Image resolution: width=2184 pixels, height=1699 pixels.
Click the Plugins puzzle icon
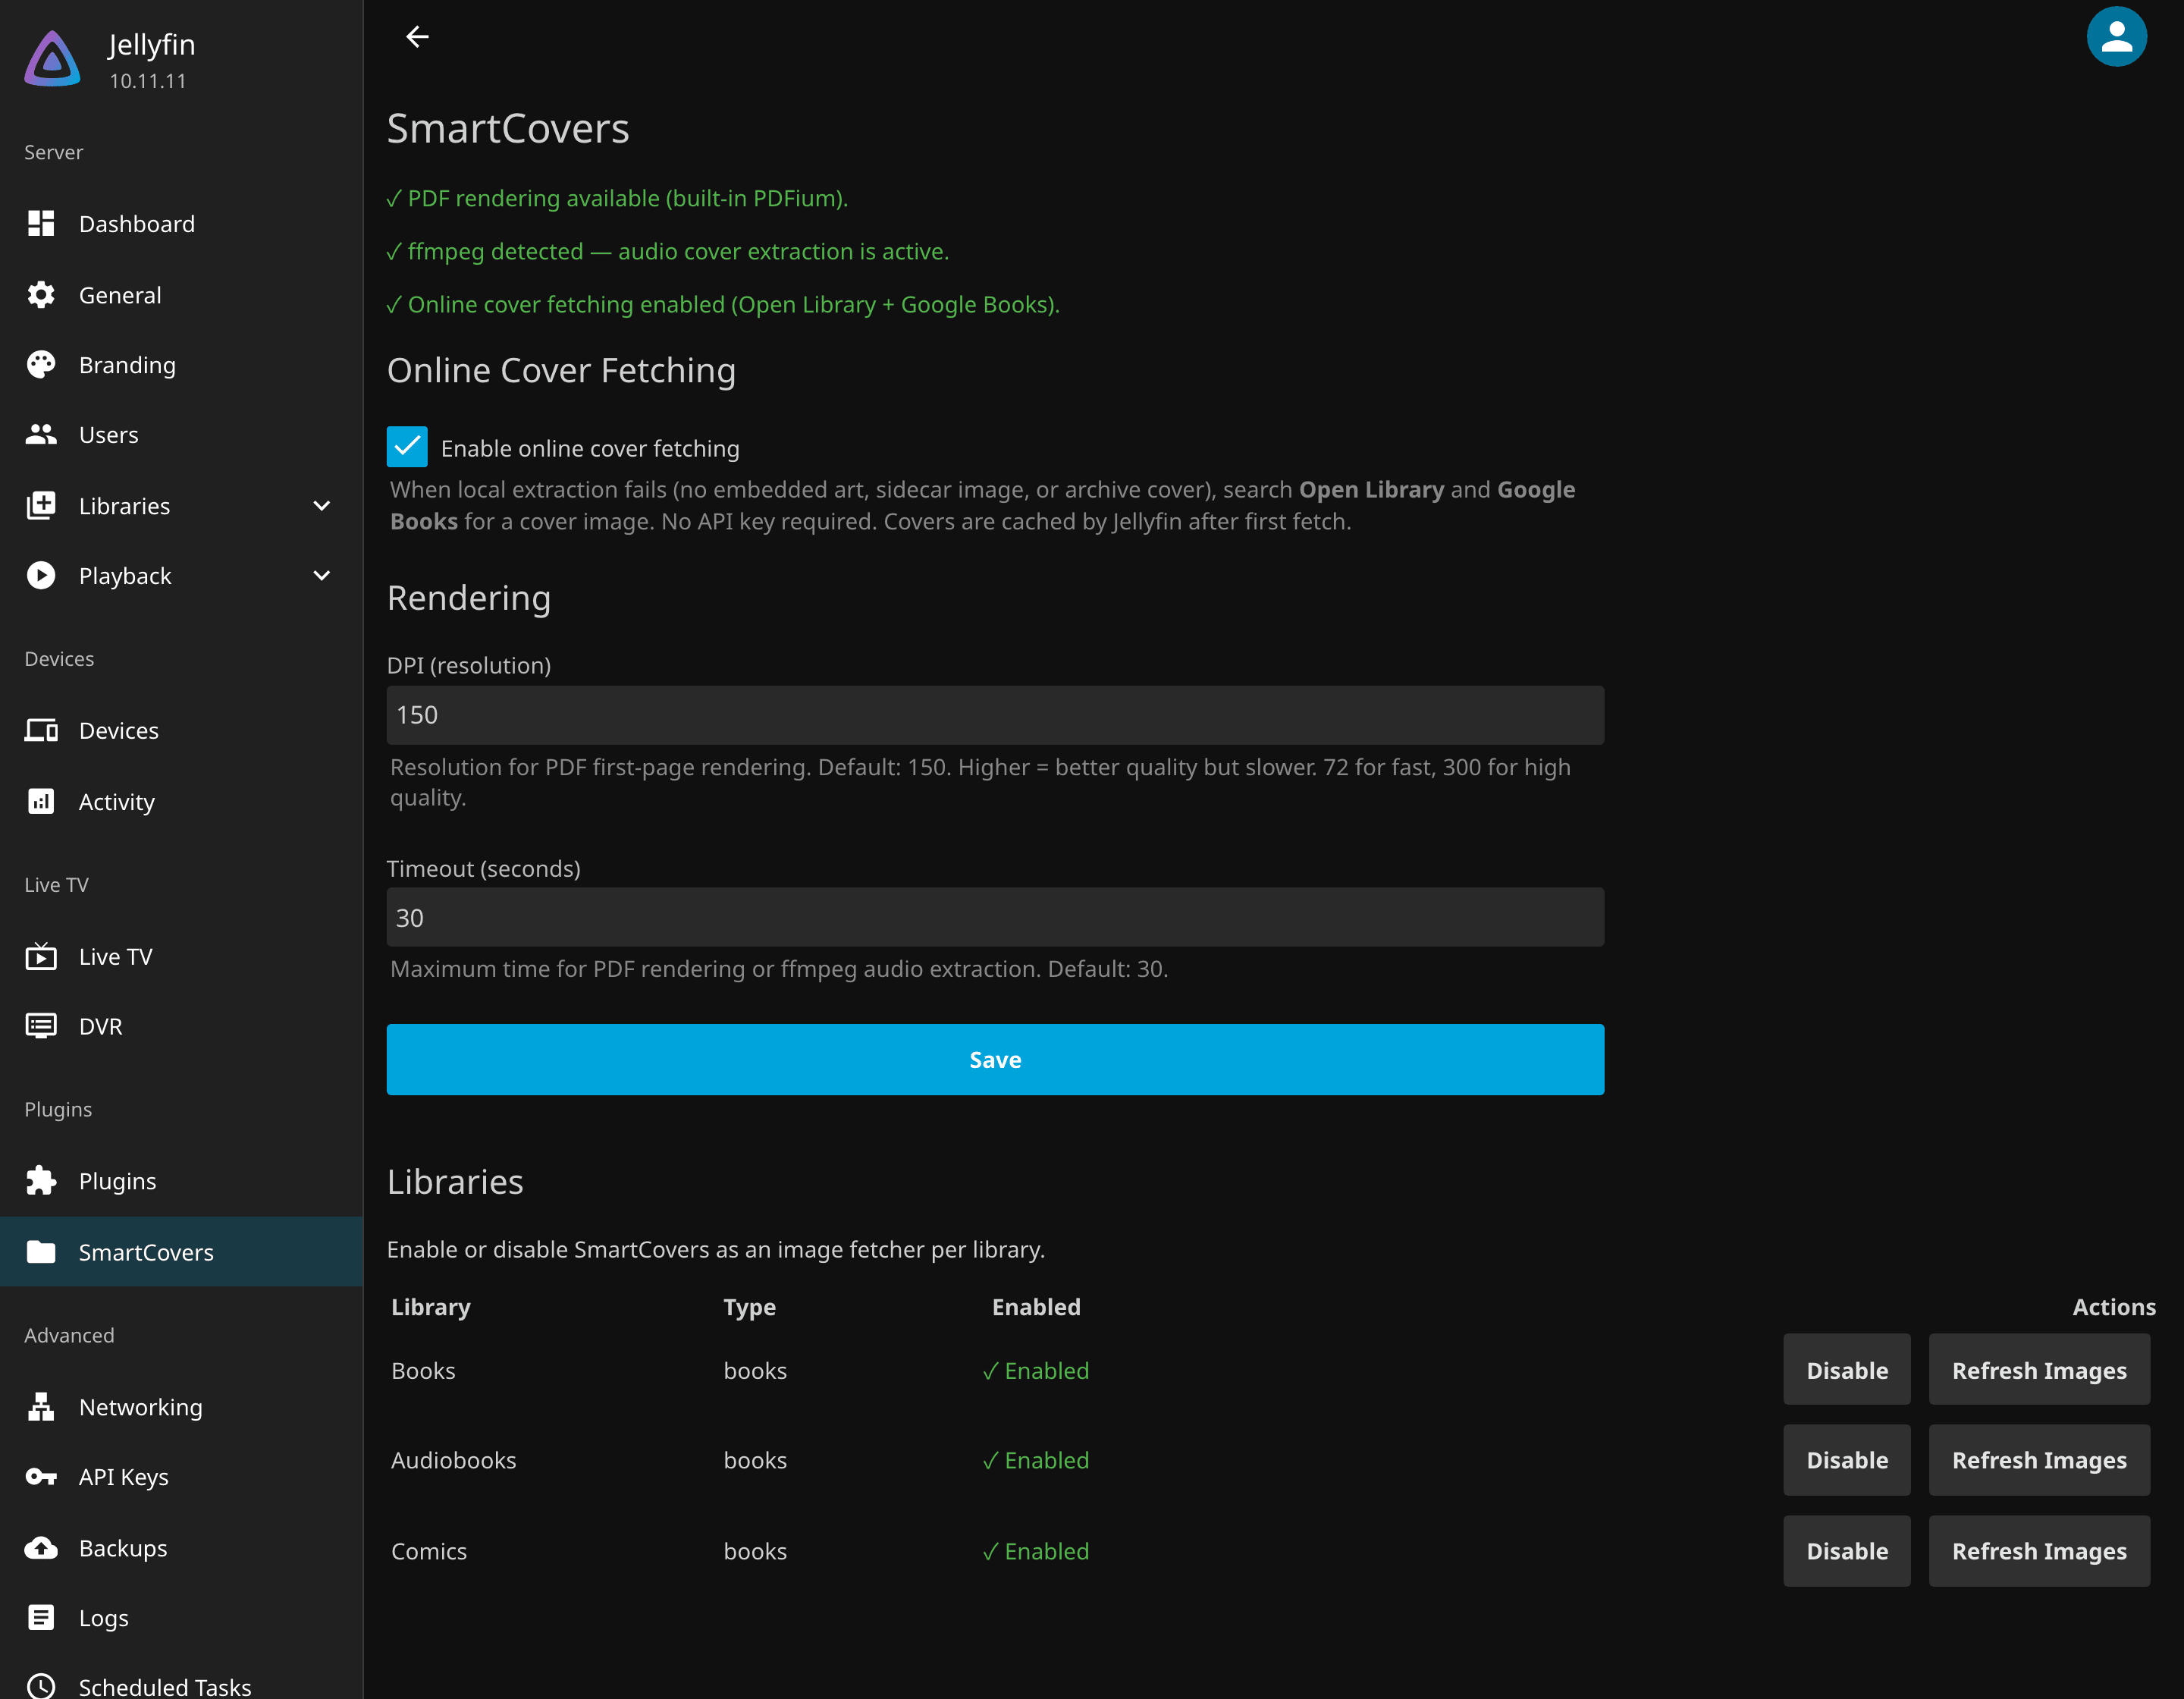point(41,1181)
